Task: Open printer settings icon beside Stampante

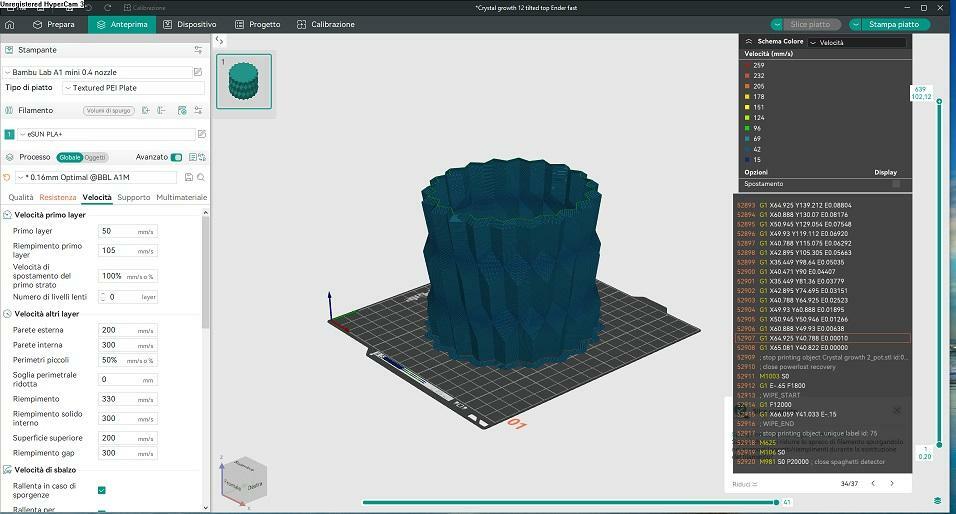Action: click(x=198, y=49)
